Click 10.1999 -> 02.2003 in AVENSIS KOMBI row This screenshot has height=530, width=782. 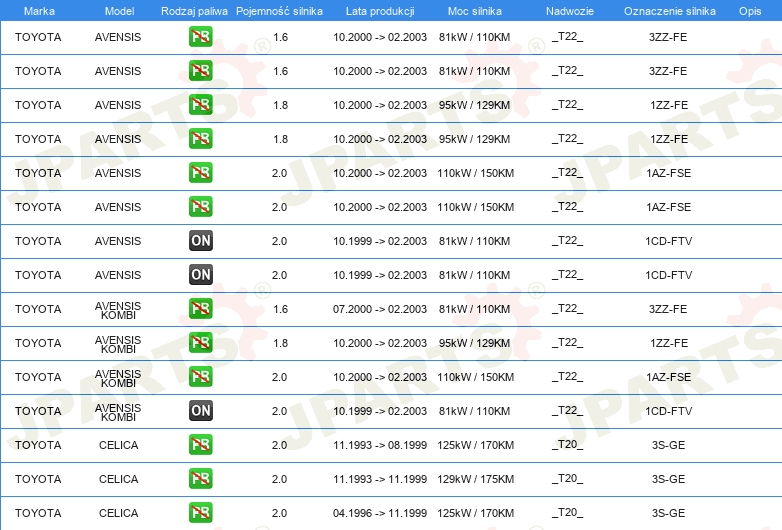coord(380,411)
